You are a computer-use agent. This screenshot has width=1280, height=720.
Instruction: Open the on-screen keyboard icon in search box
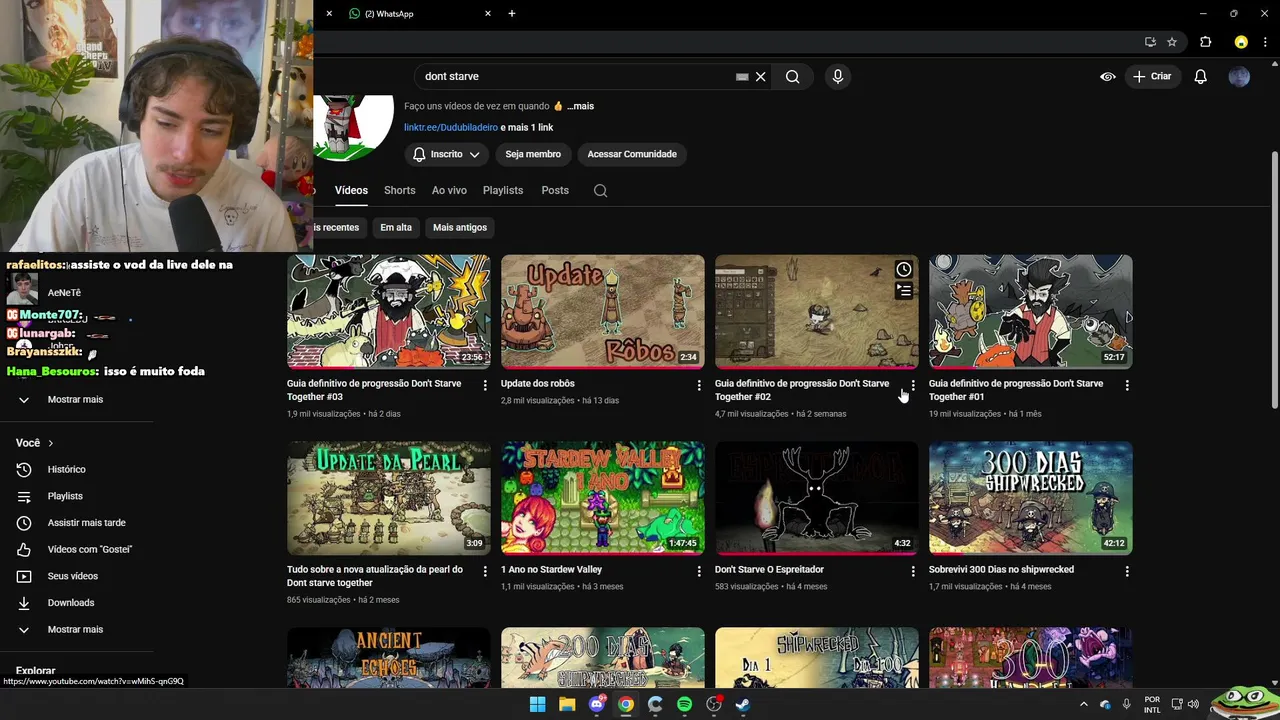(x=742, y=76)
